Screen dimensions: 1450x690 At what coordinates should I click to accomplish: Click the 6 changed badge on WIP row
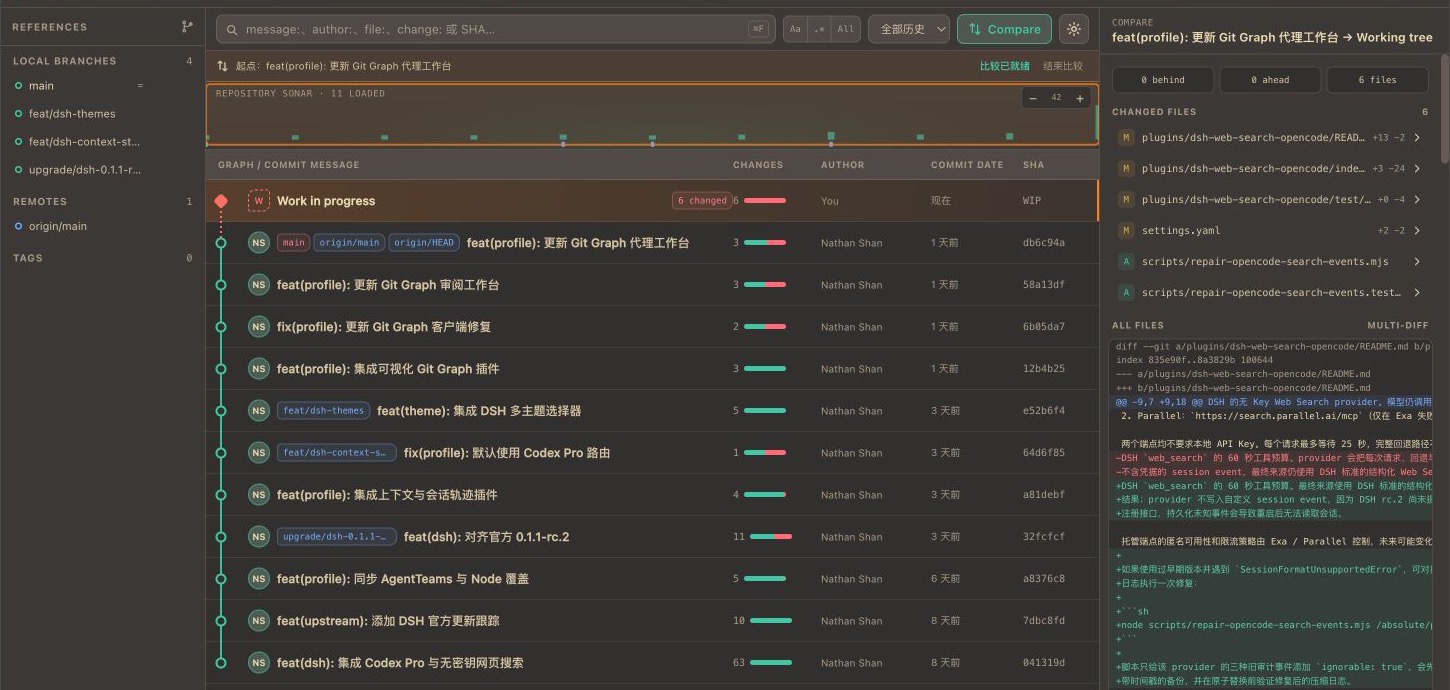[x=701, y=201]
